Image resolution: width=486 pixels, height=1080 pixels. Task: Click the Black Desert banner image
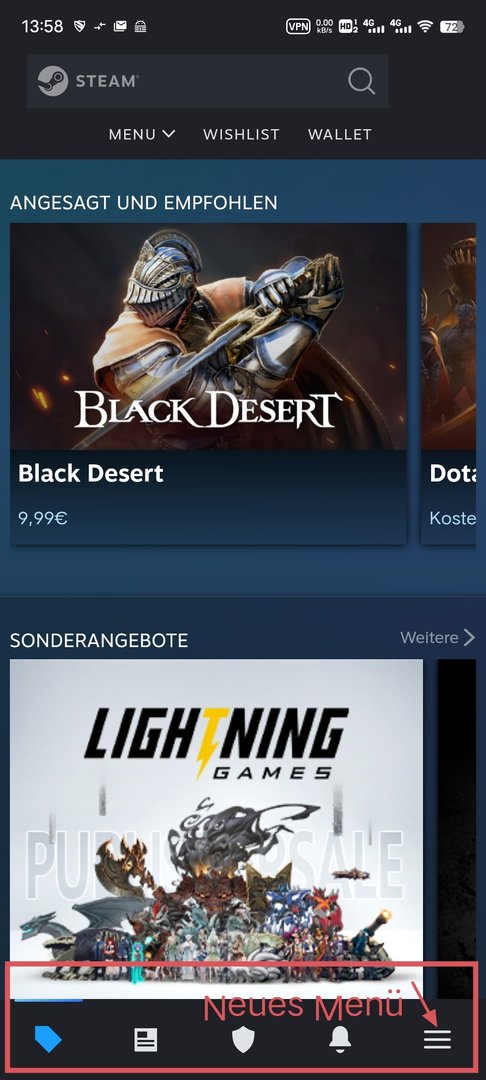pyautogui.click(x=208, y=336)
